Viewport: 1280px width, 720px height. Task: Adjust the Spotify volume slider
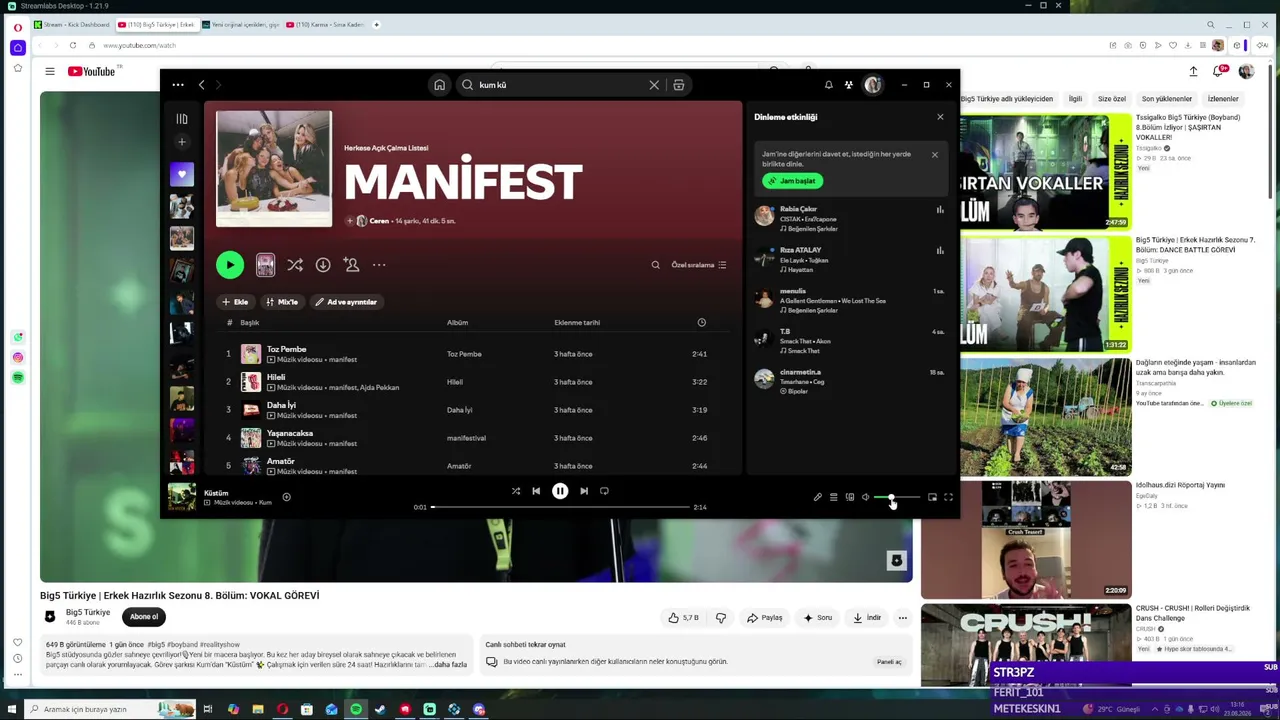(897, 497)
